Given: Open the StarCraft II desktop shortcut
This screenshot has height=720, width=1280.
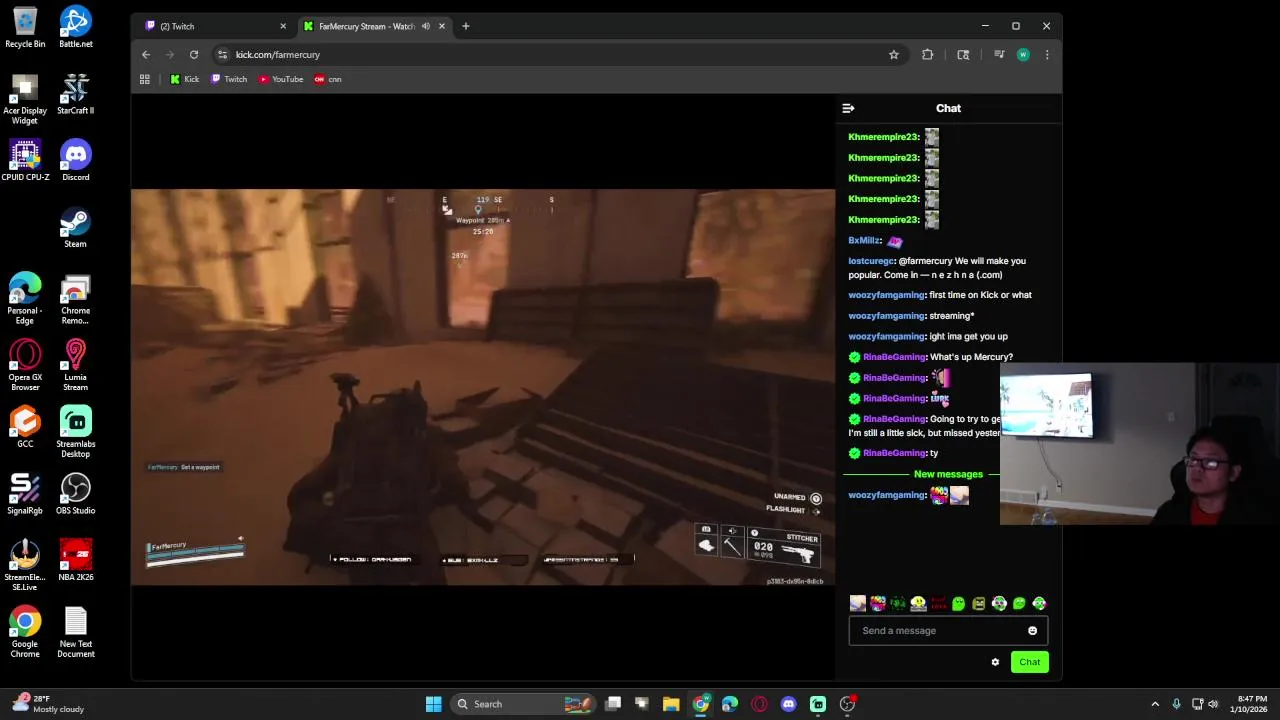Looking at the screenshot, I should (x=75, y=93).
